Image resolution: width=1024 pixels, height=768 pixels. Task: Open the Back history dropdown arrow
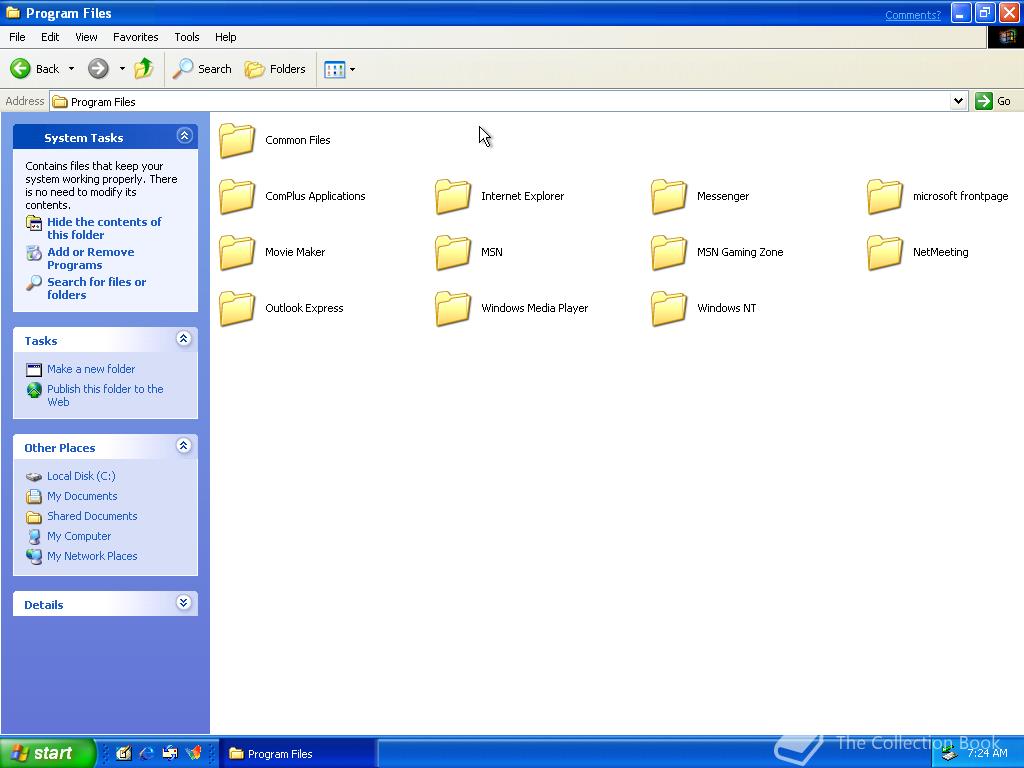[71, 69]
